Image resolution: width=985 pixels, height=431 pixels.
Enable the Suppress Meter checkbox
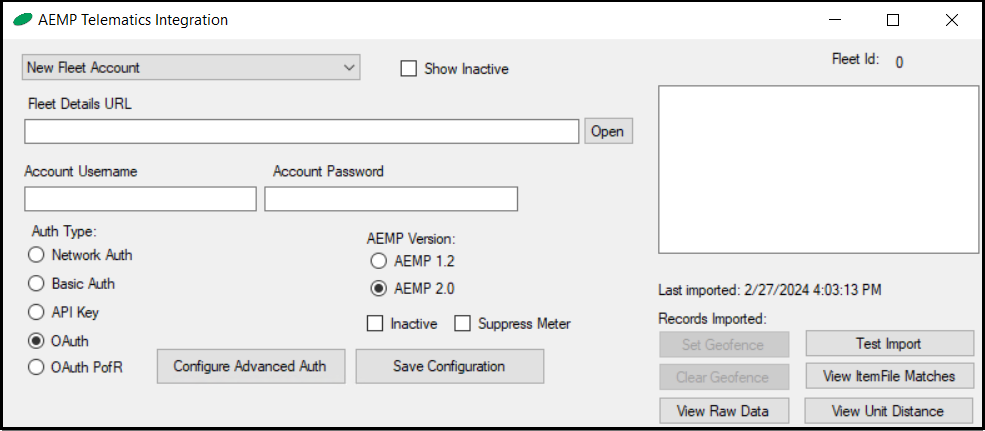click(463, 324)
